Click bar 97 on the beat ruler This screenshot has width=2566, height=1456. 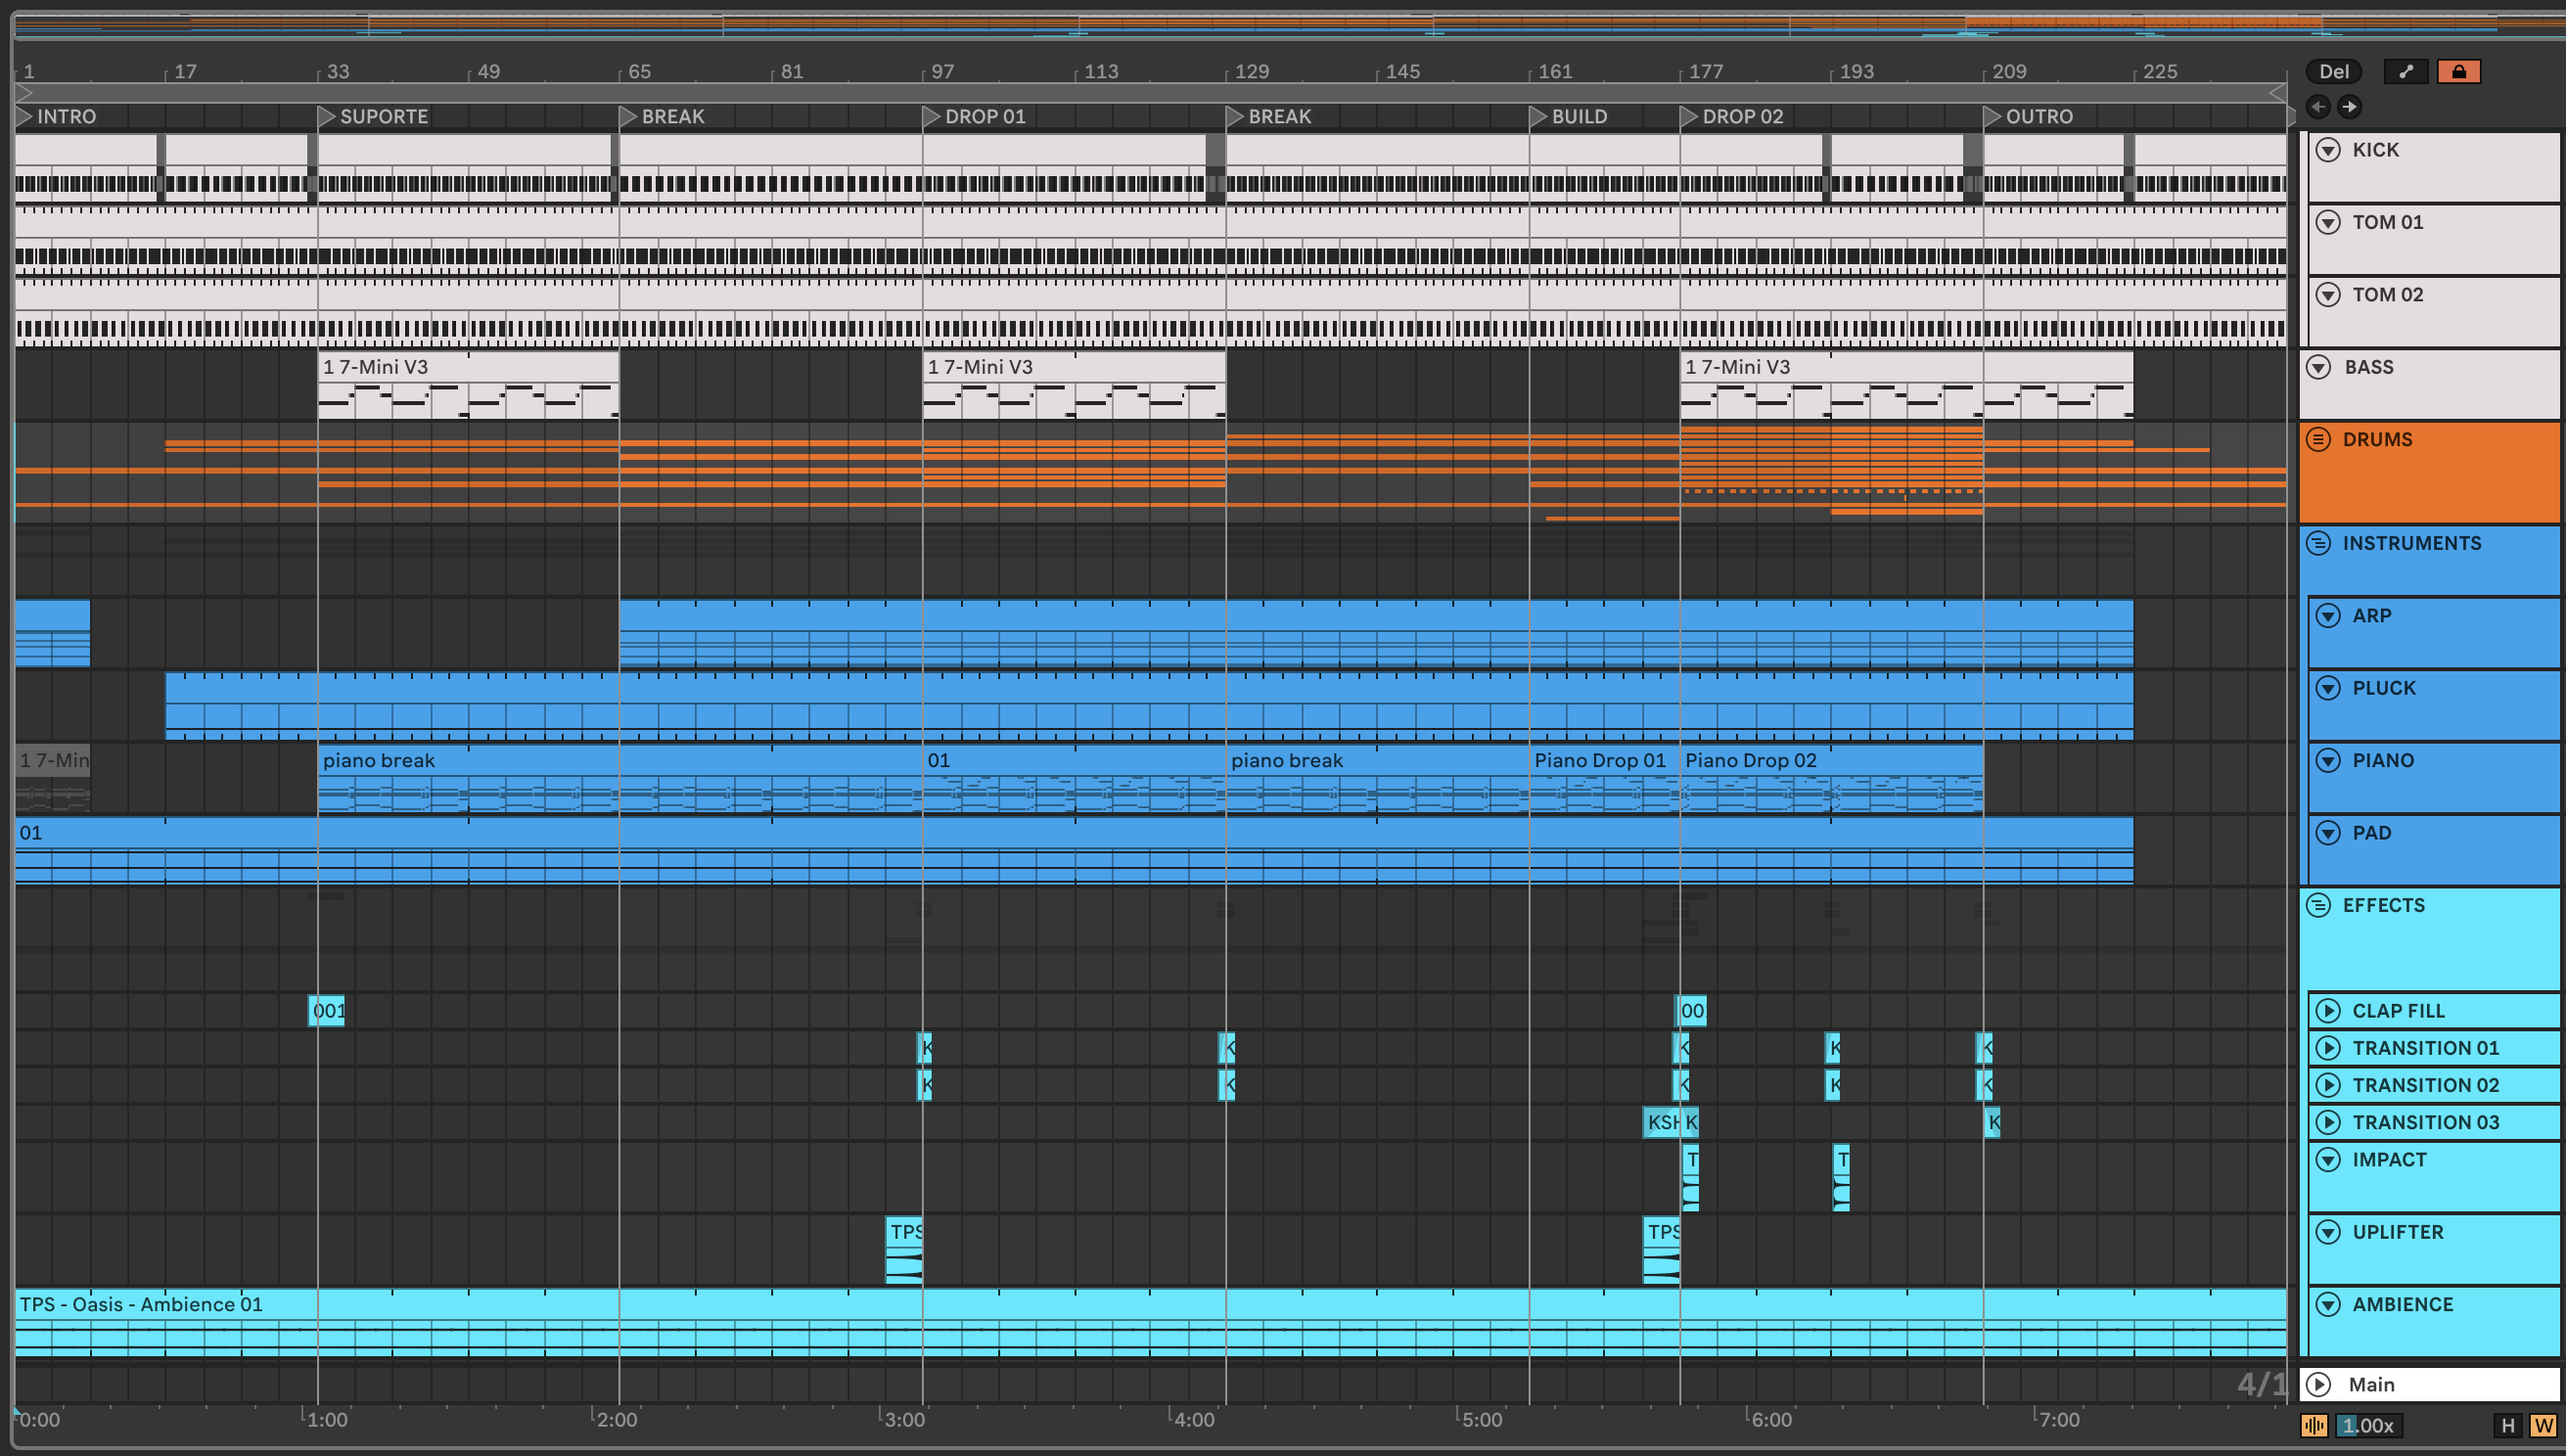(942, 71)
